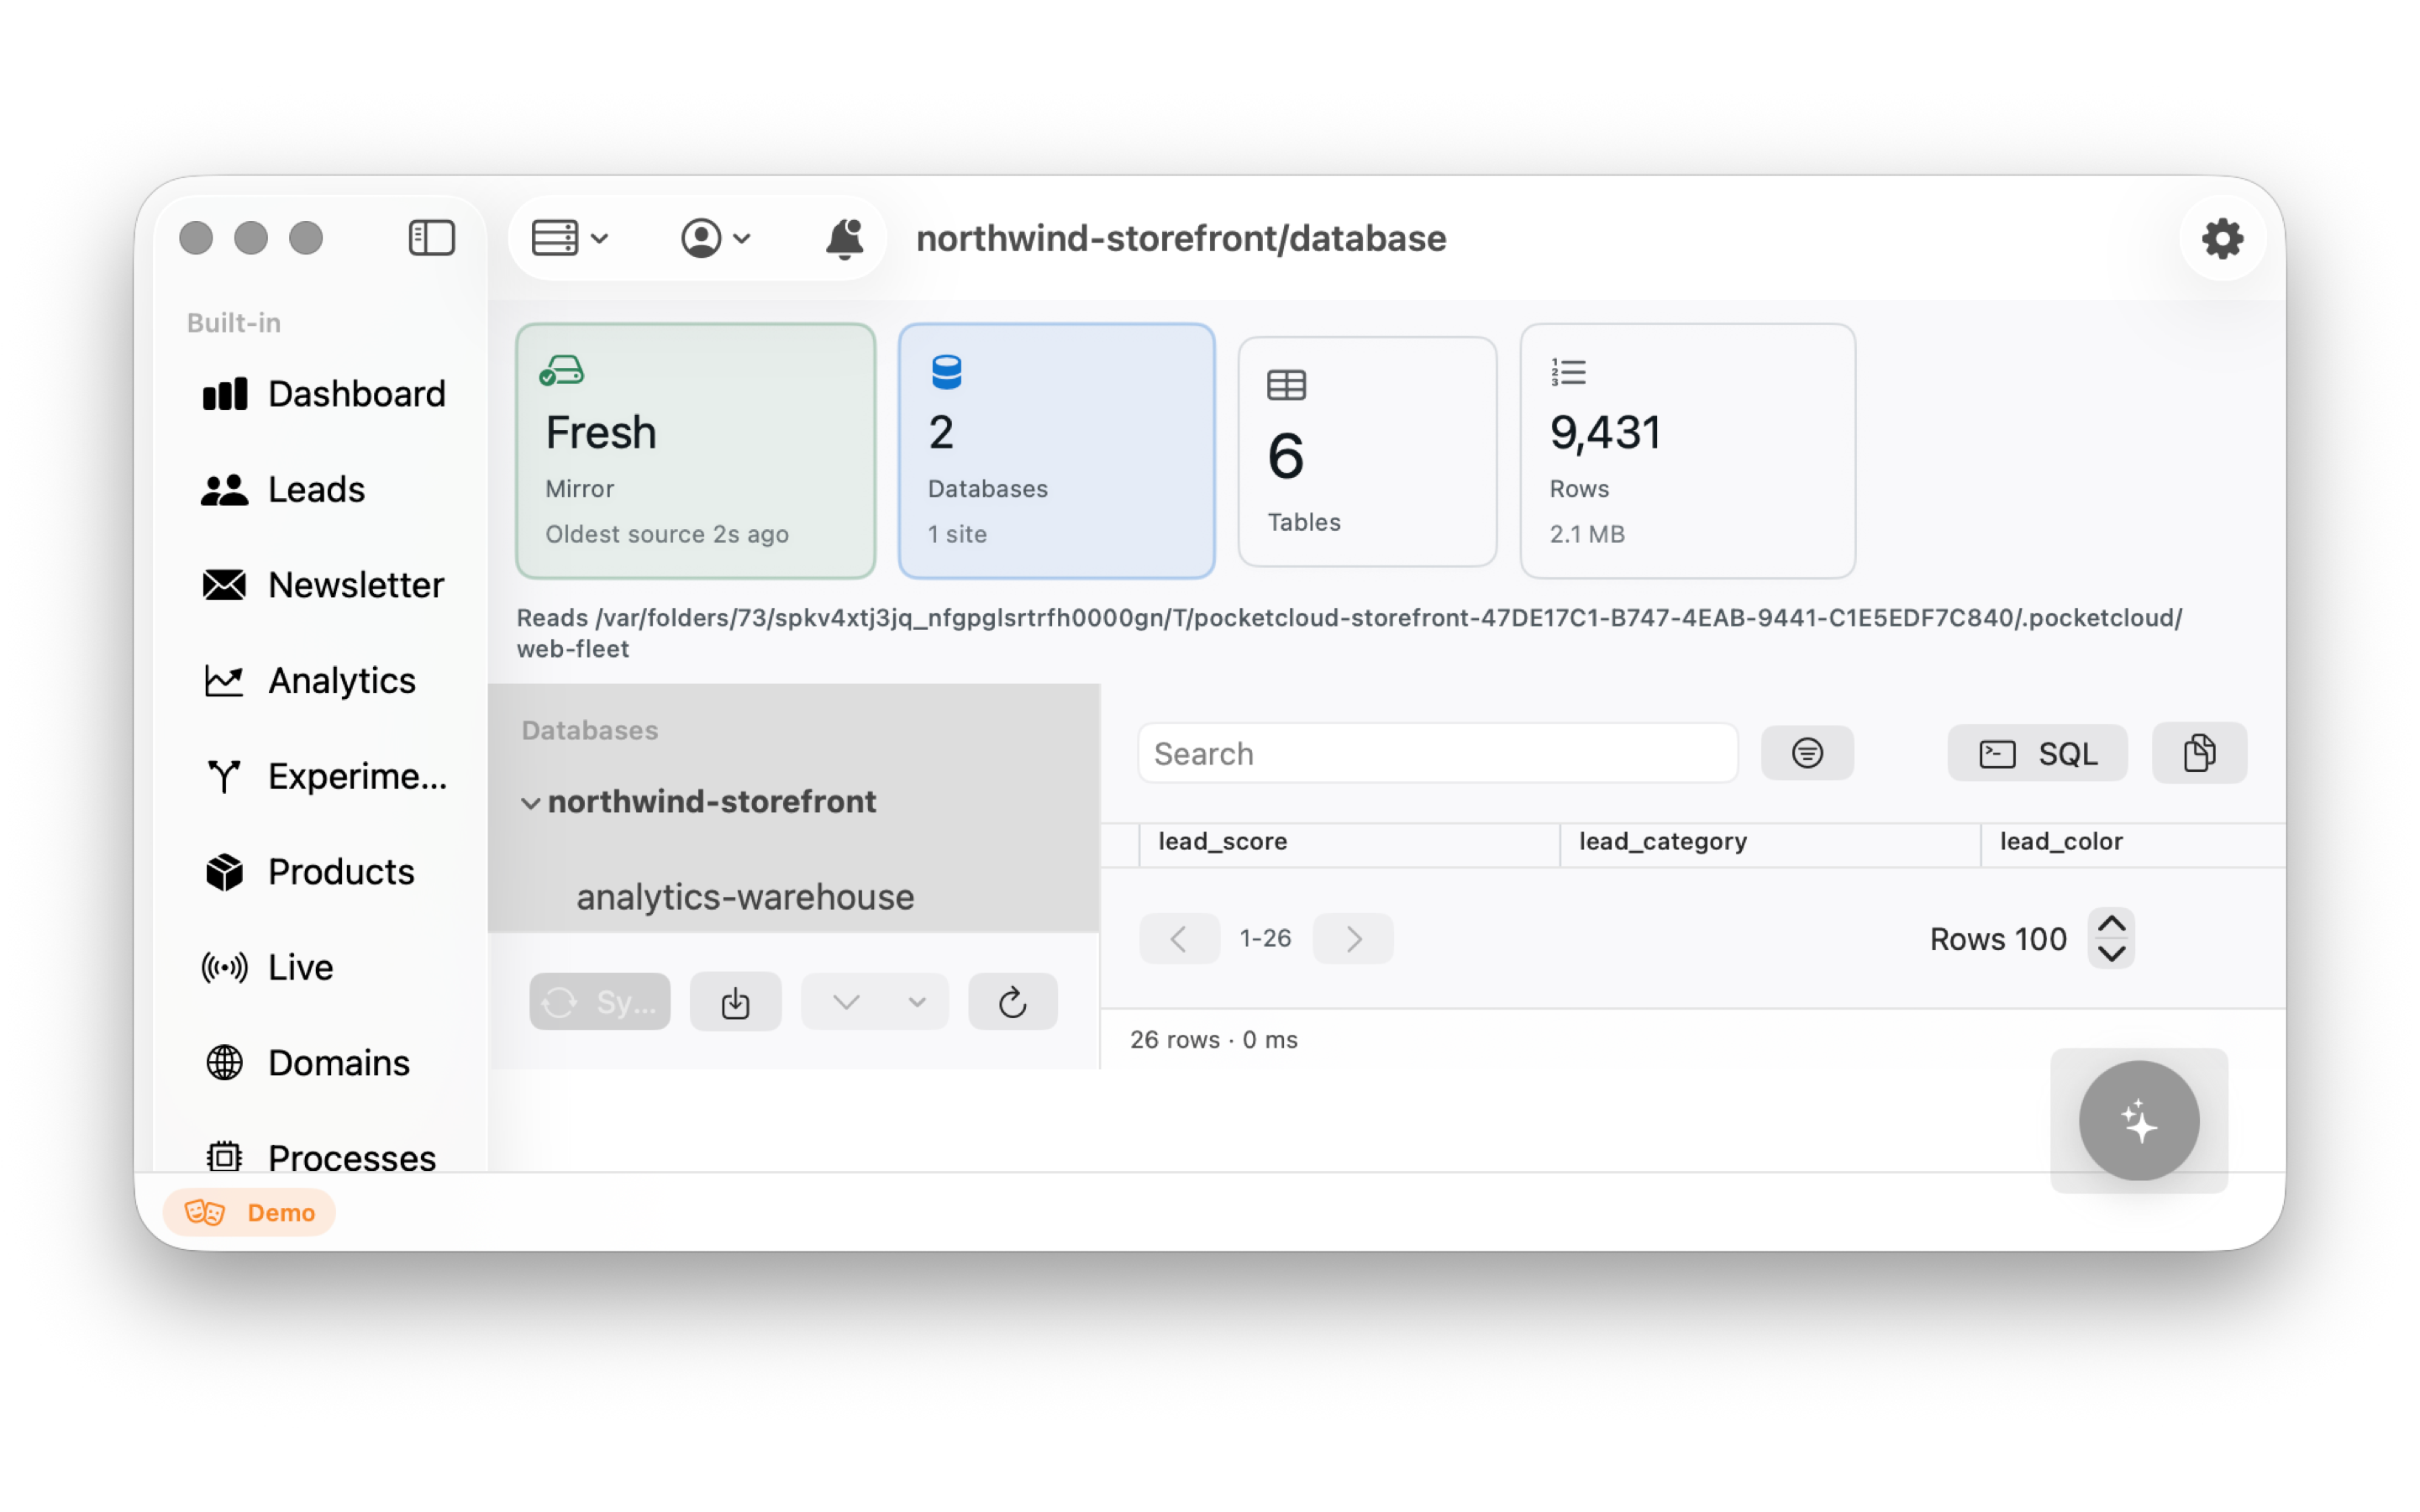The width and height of the screenshot is (2420, 1512).
Task: Toggle the sidebar panel icon
Action: tap(431, 238)
